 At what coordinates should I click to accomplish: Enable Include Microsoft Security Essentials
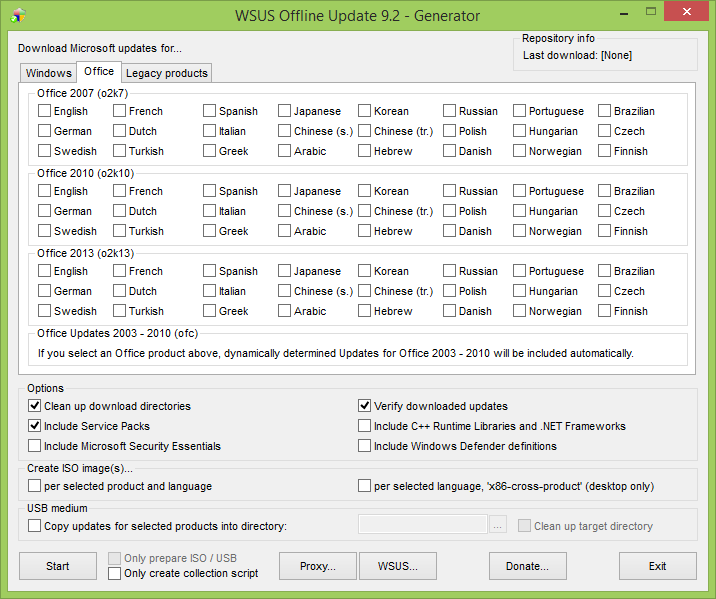pyautogui.click(x=35, y=446)
